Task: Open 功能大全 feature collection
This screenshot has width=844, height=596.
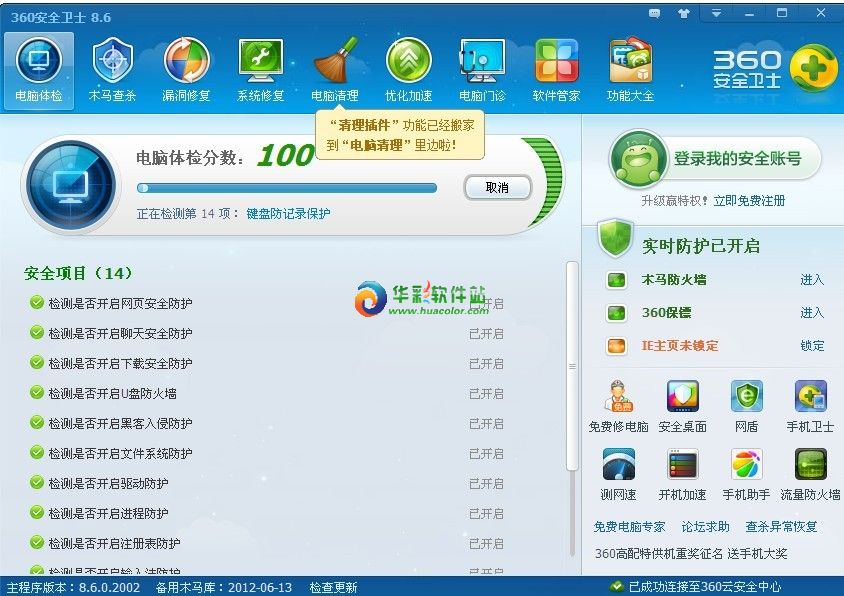Action: click(630, 71)
